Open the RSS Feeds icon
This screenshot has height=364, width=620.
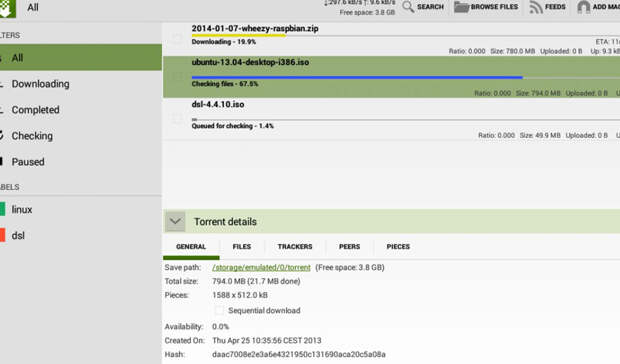coord(536,7)
